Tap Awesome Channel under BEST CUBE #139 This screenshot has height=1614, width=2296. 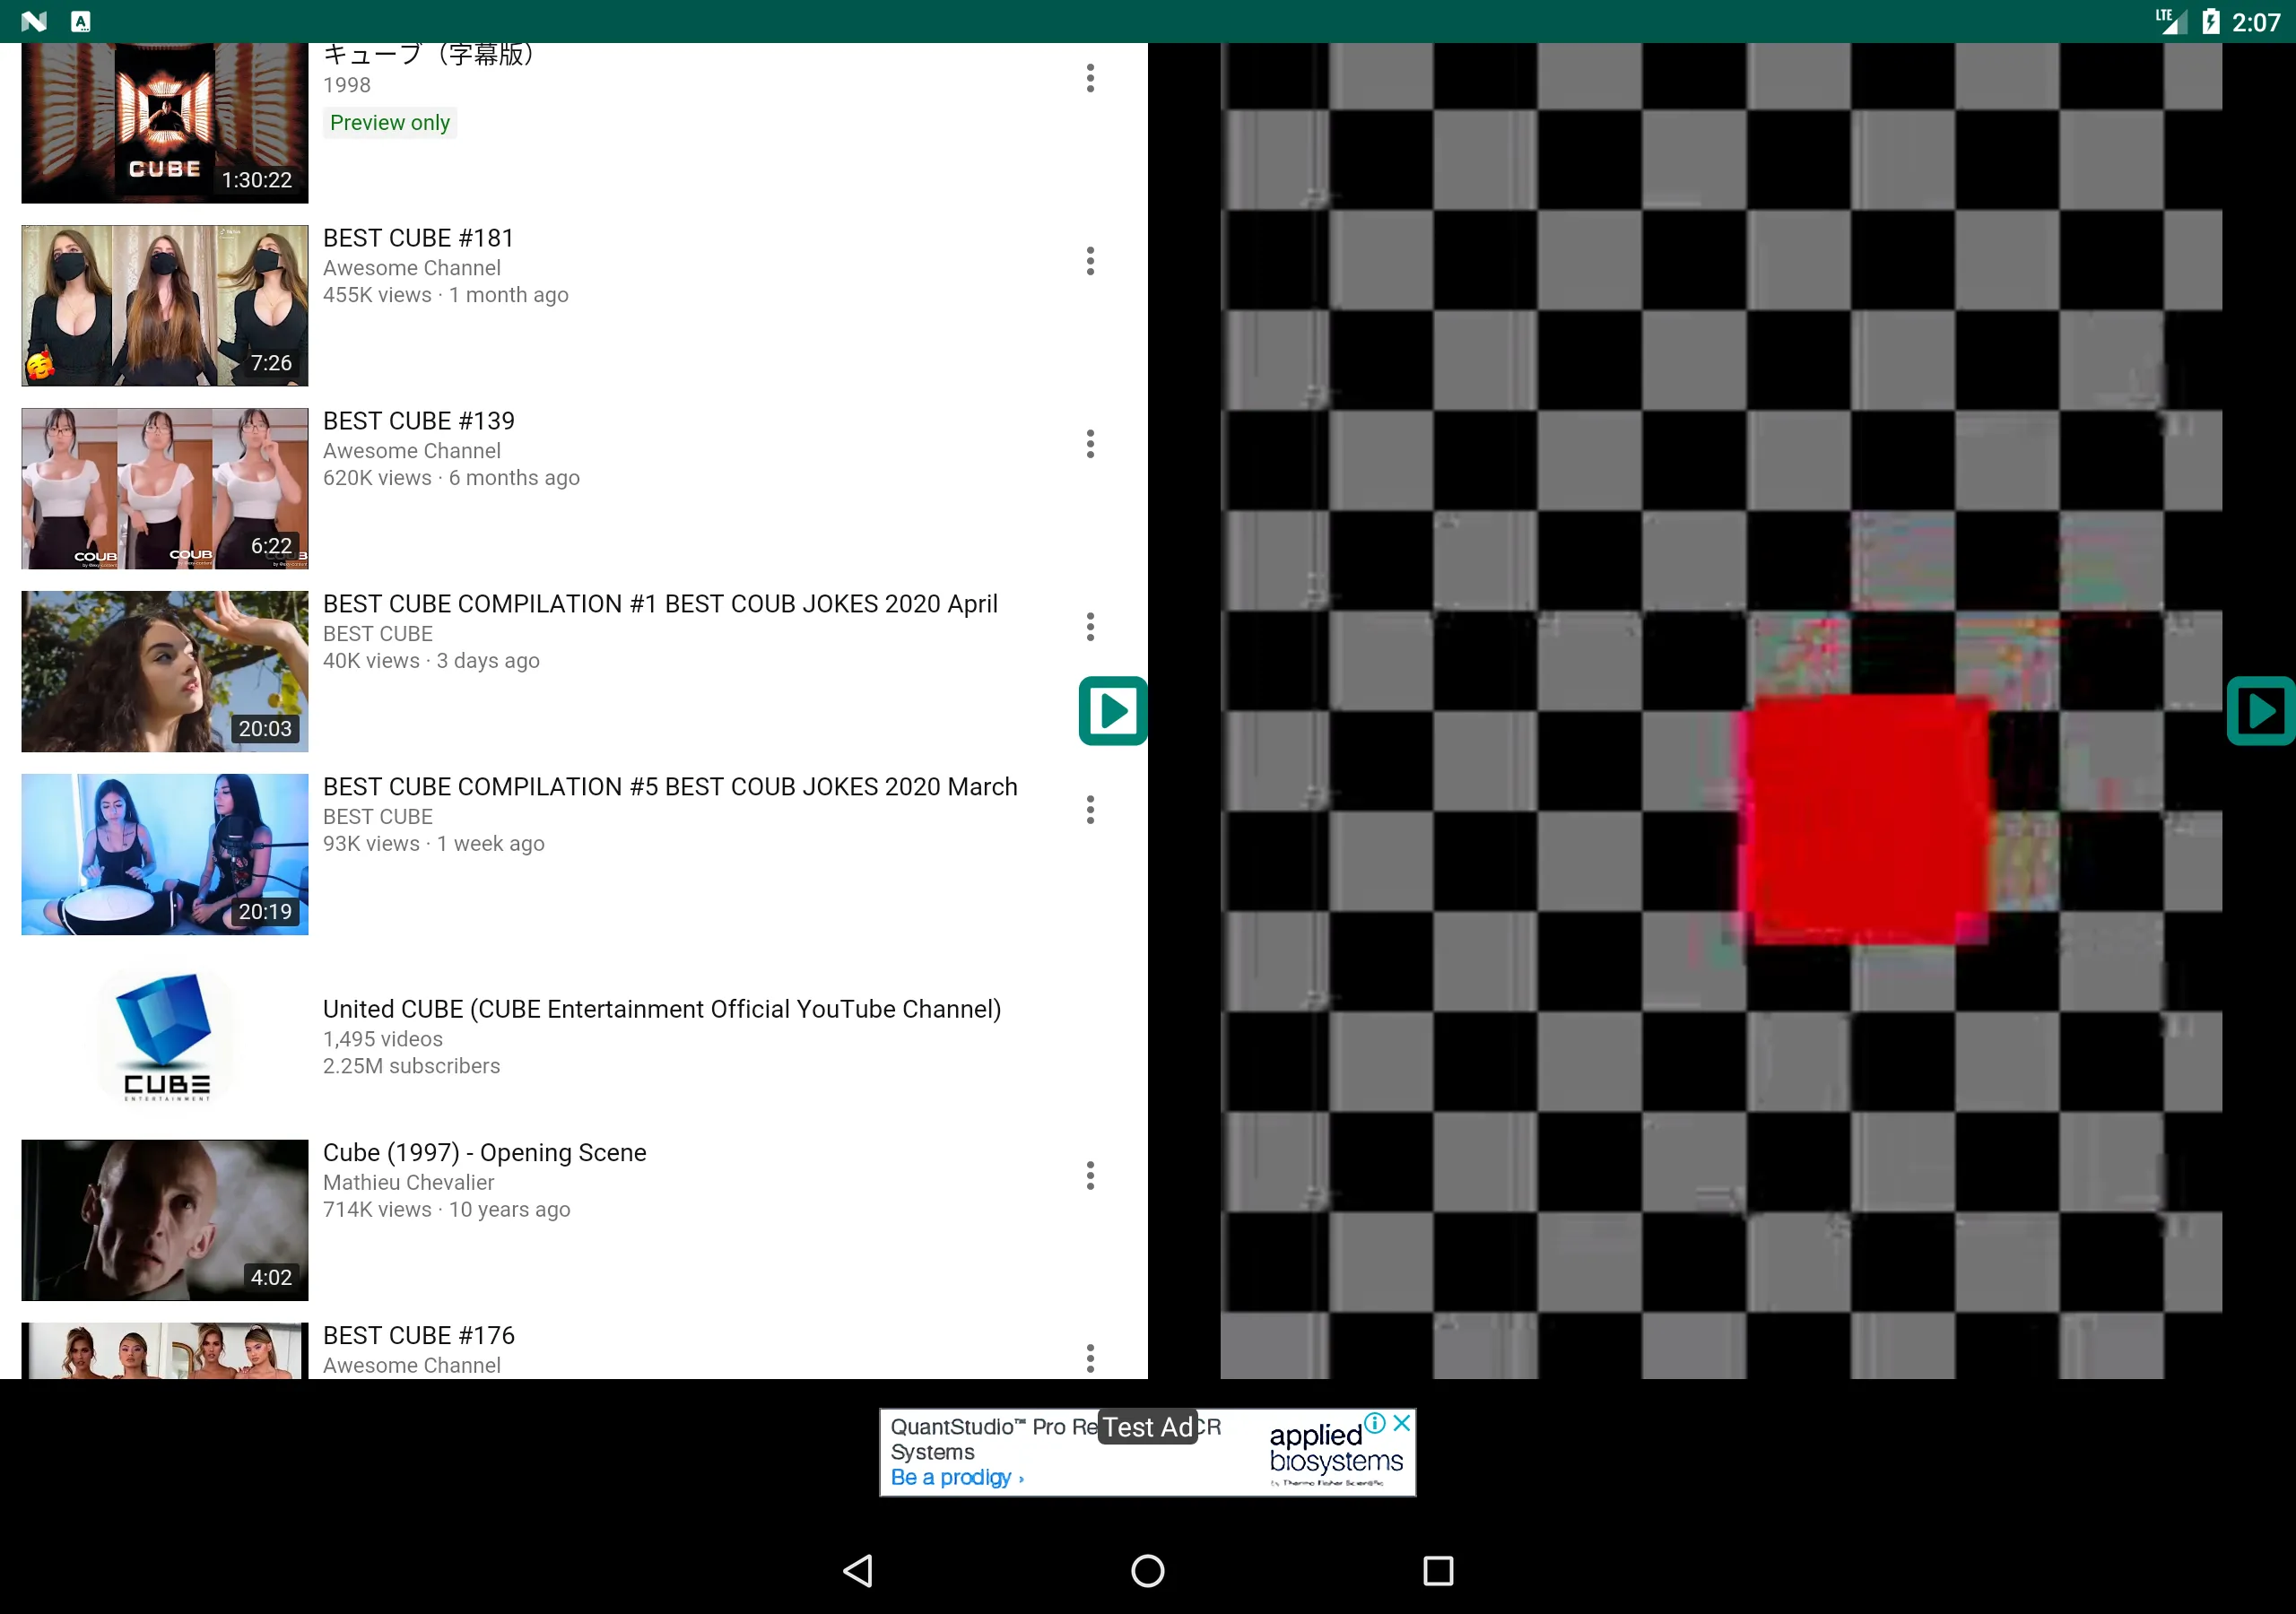[412, 451]
